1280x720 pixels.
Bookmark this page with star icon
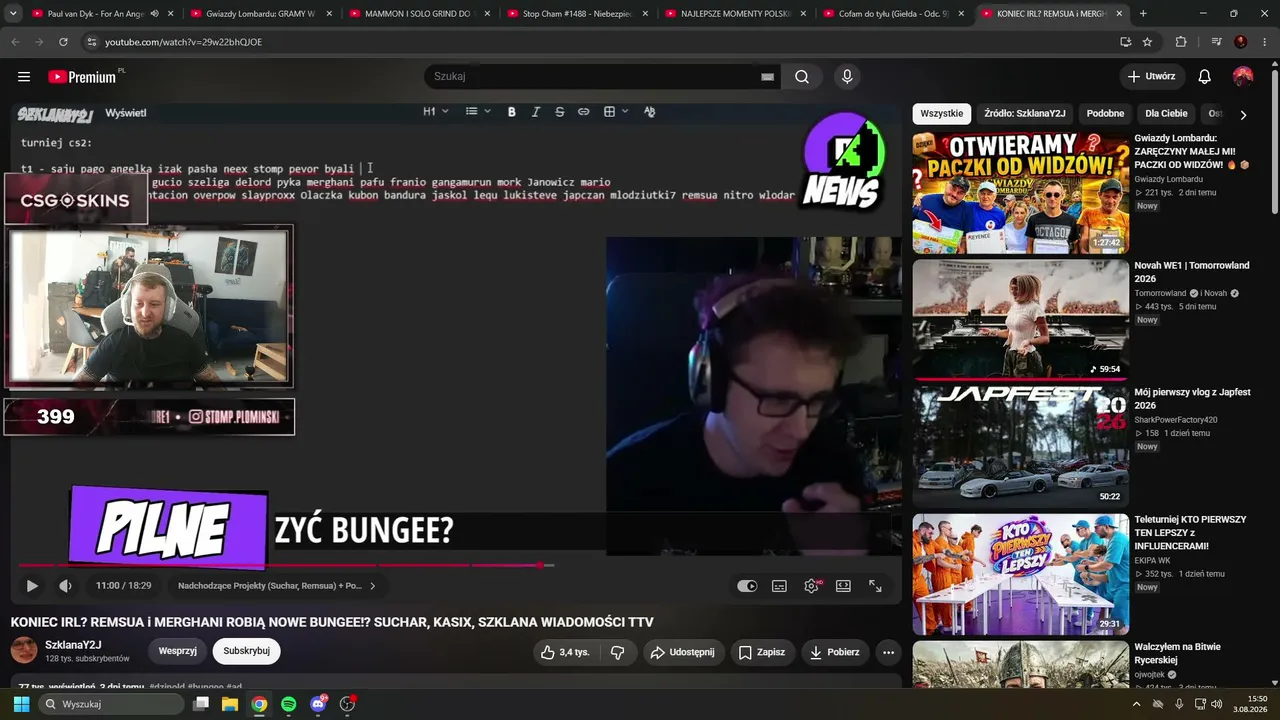[1147, 42]
